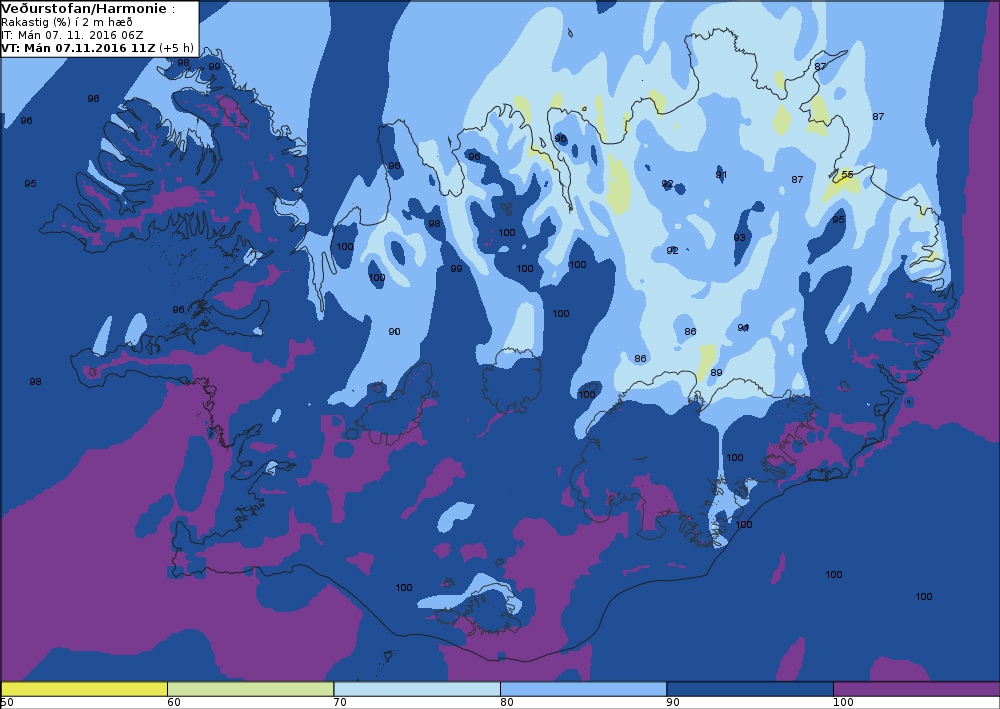The image size is (1000, 709).
Task: Click the "95" value just below the "55" label
Action: (838, 219)
